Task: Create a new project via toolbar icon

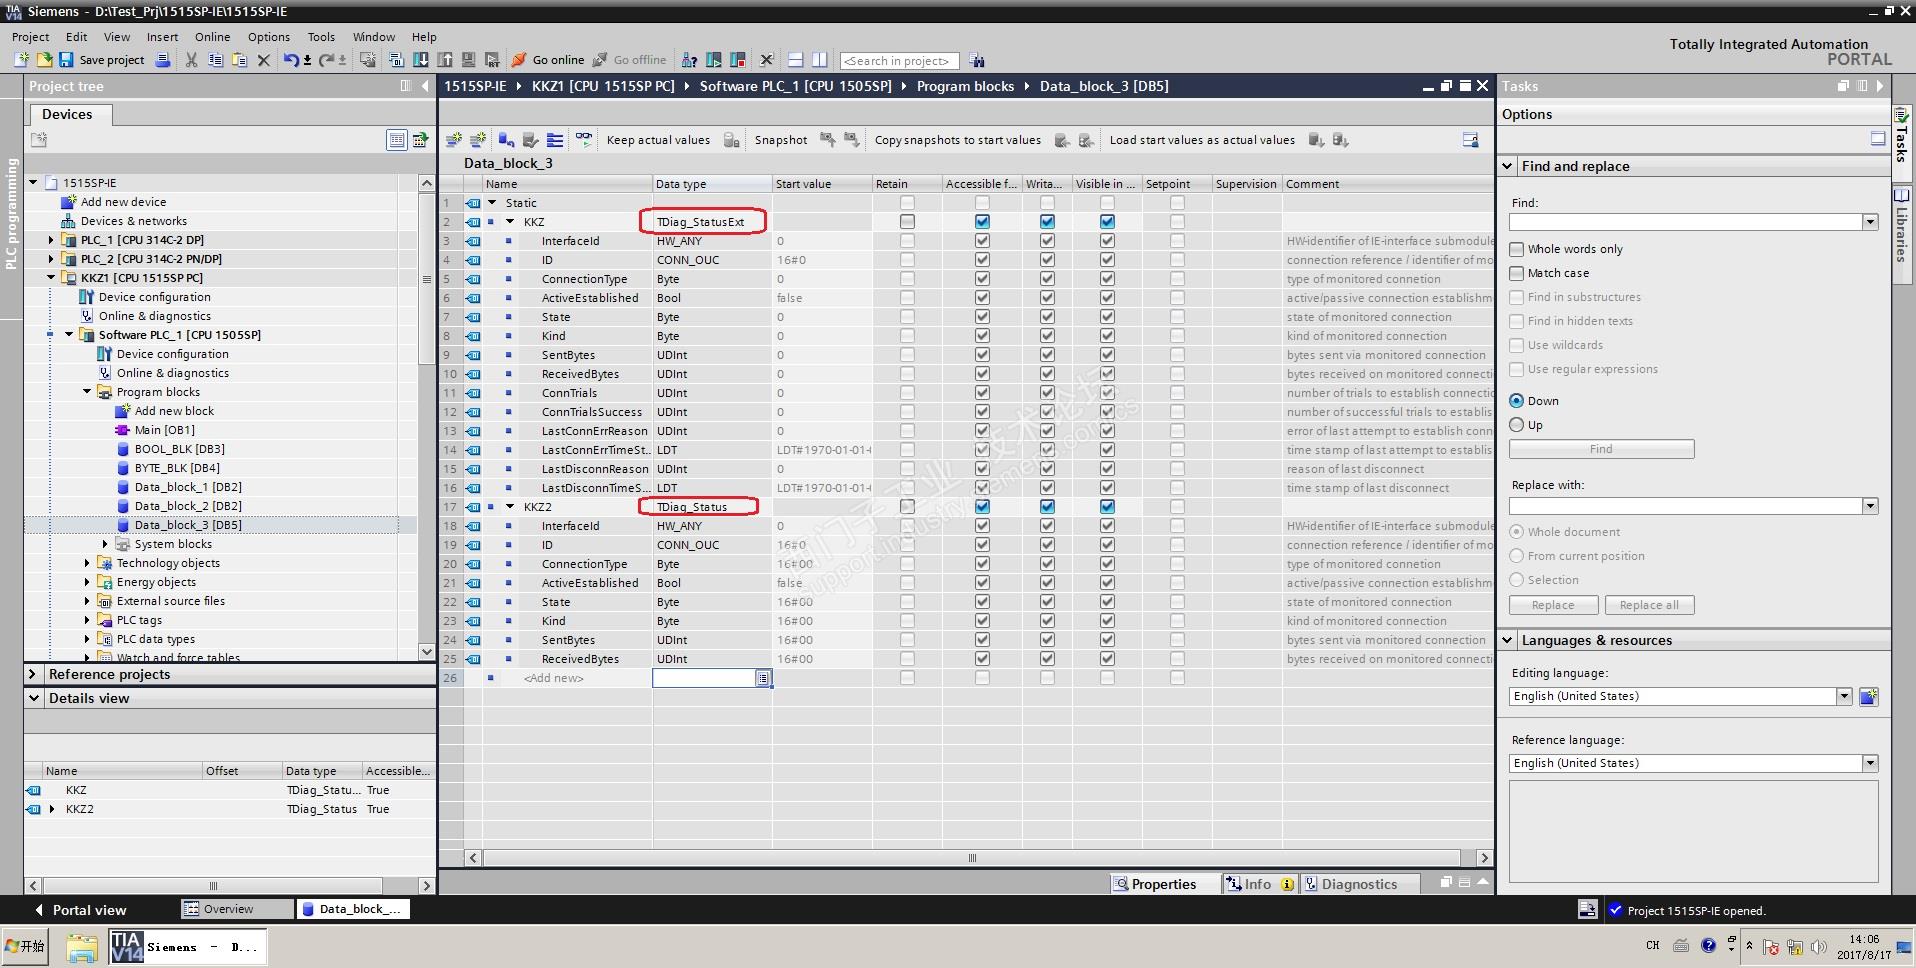Action: (21, 60)
